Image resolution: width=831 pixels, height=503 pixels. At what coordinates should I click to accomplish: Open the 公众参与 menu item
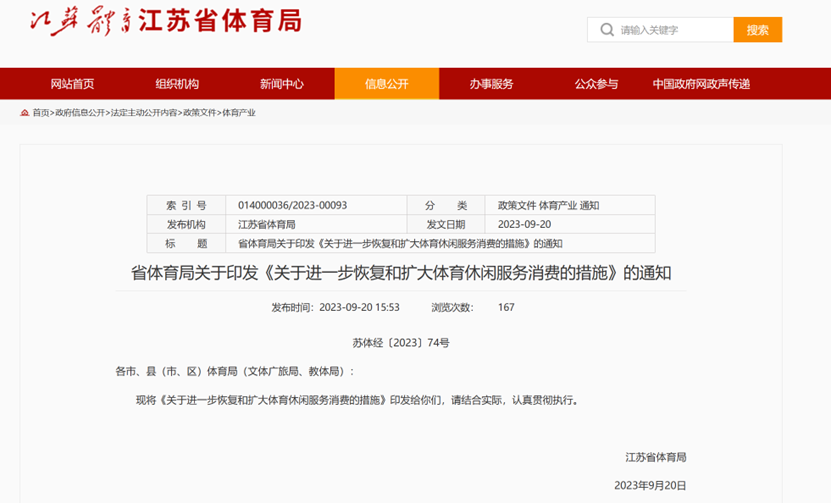pyautogui.click(x=596, y=84)
